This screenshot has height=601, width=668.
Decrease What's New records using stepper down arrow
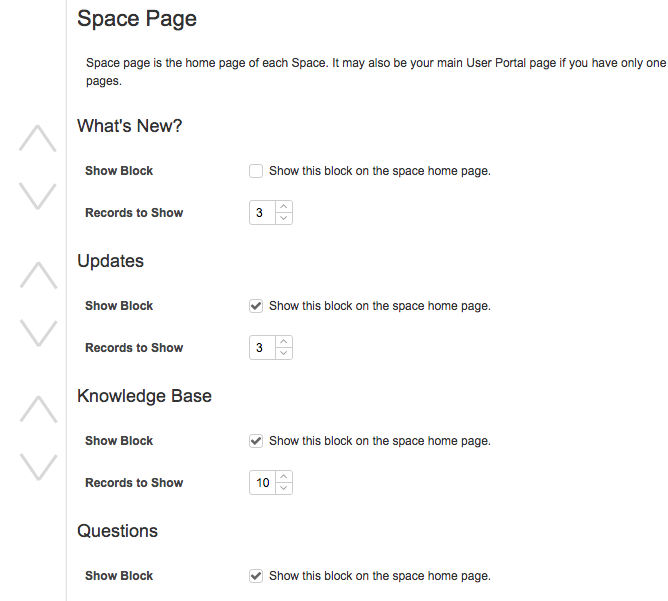pos(284,218)
